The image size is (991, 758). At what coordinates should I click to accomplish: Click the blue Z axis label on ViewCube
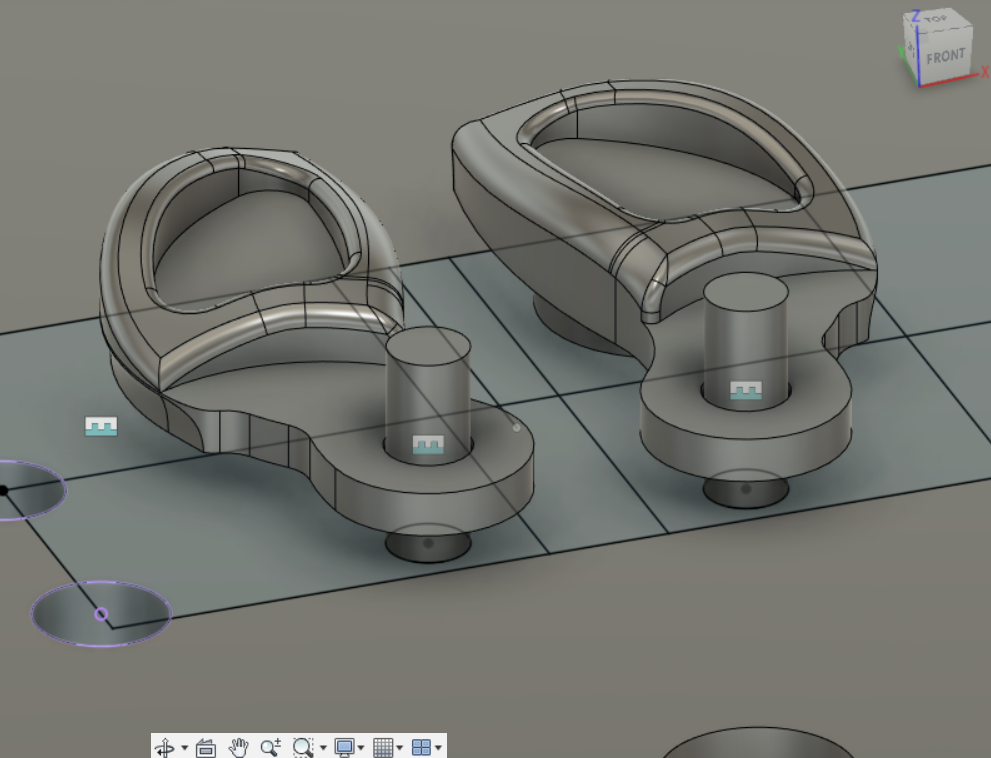coord(915,16)
